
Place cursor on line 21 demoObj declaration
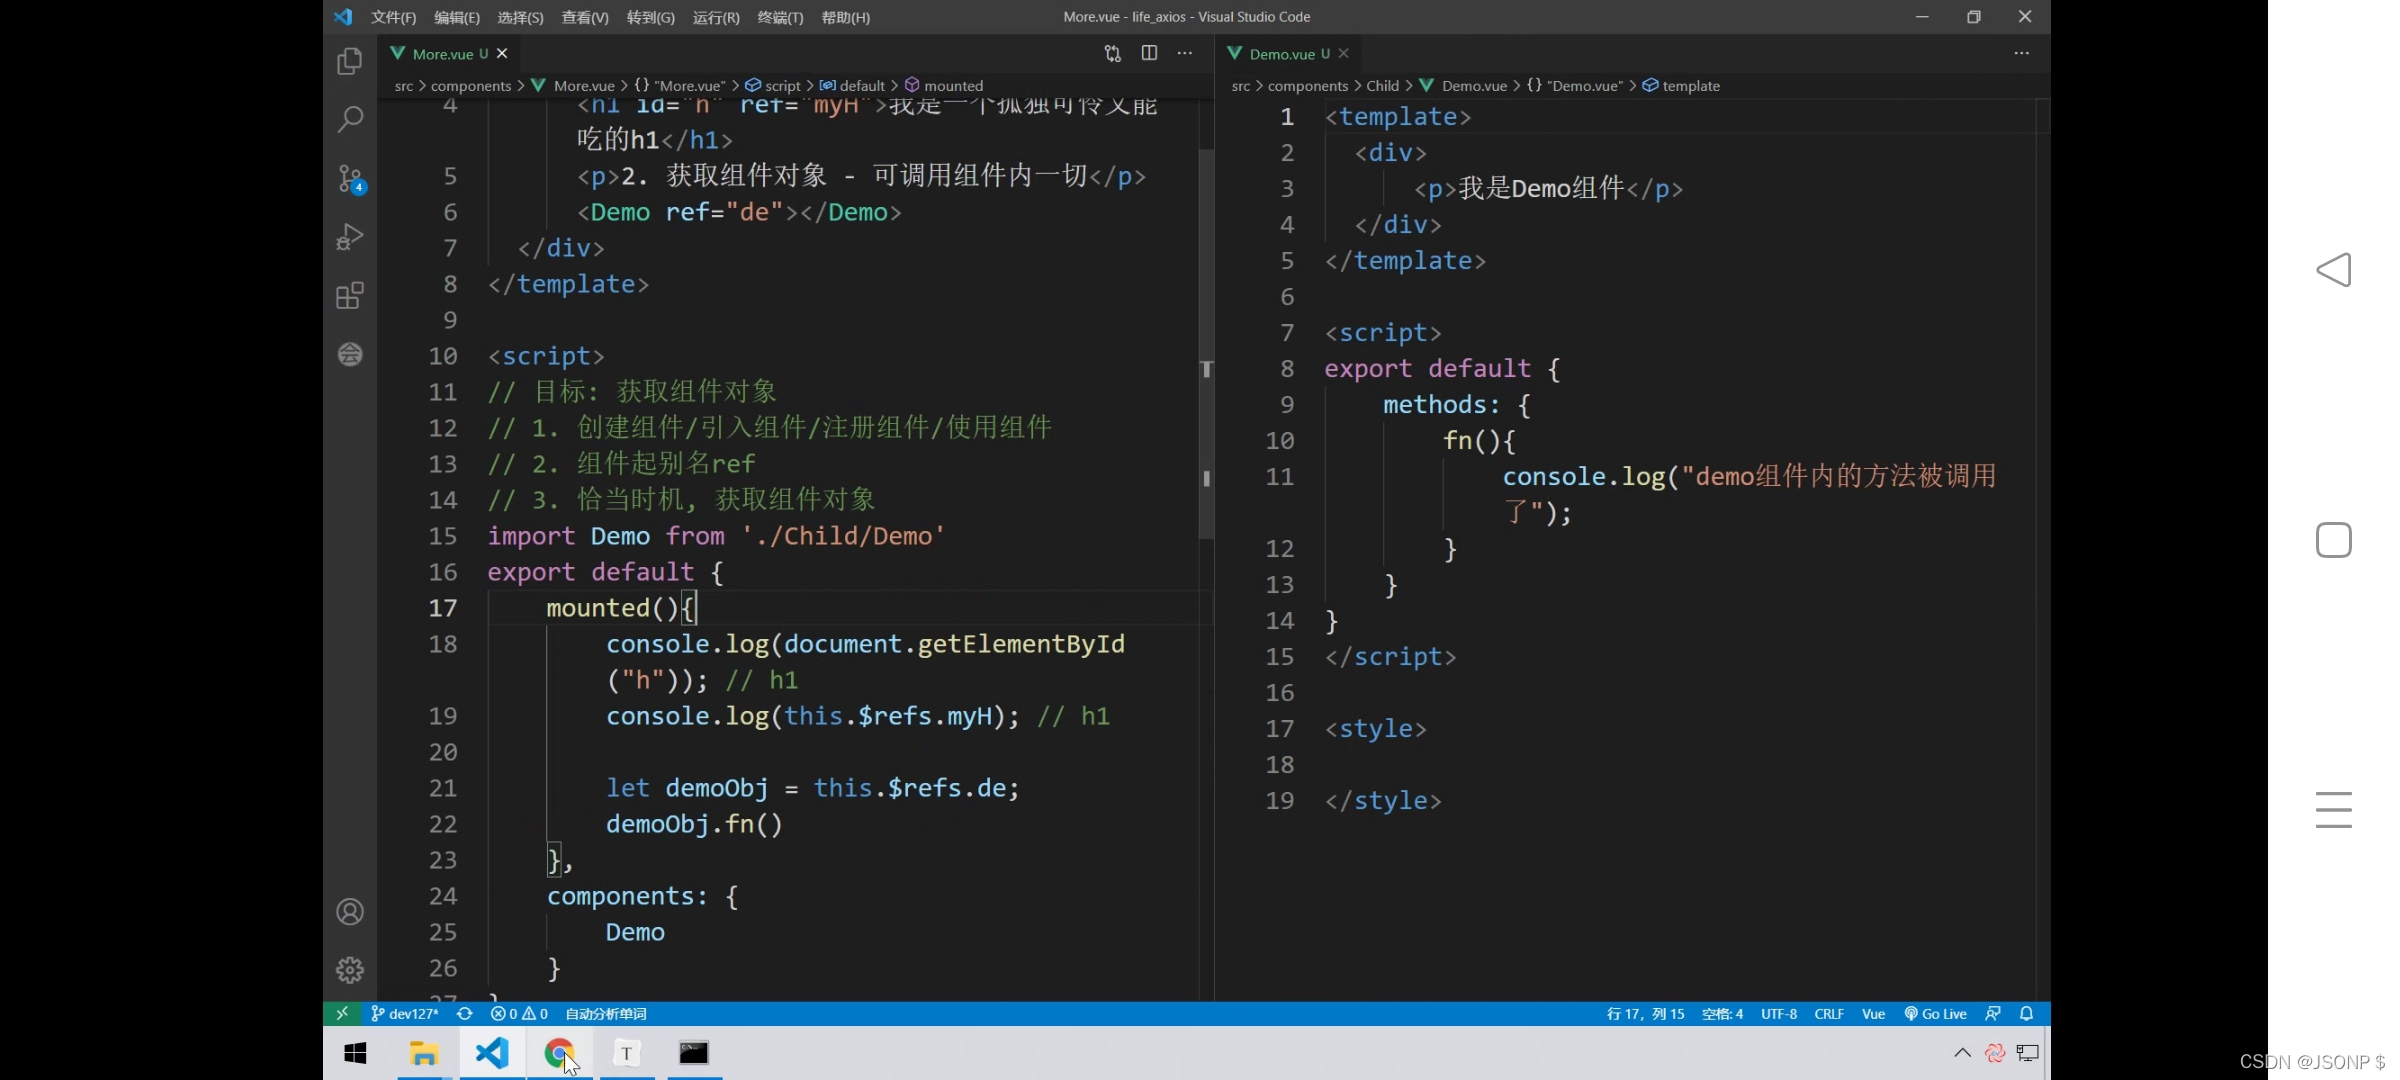pos(812,788)
